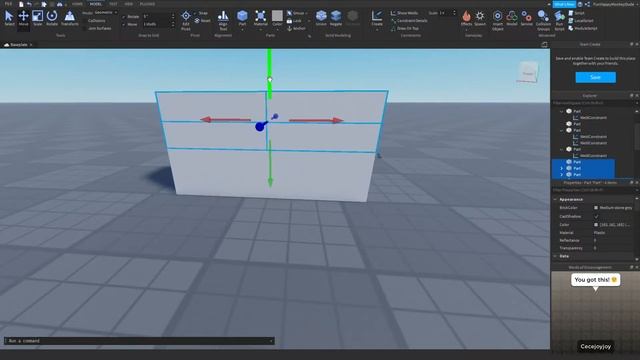Activate the Rotate tool

[52, 18]
